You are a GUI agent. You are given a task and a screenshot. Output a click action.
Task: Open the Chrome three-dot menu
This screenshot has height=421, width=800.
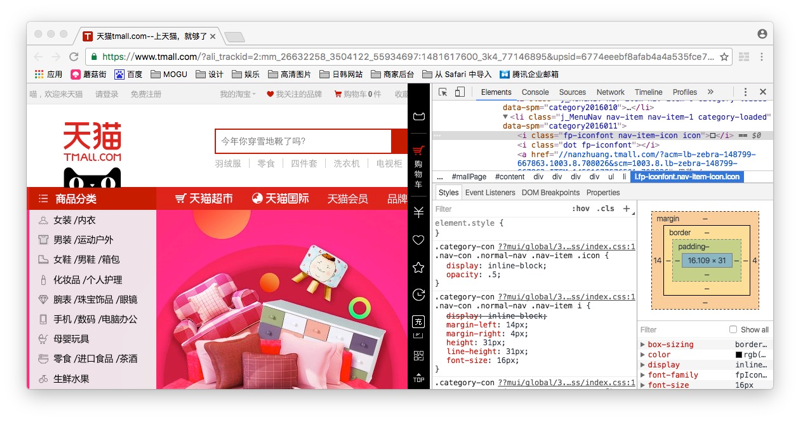coord(762,57)
